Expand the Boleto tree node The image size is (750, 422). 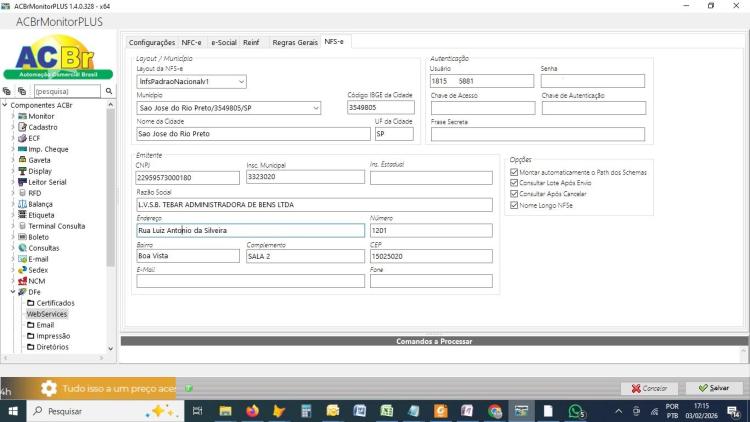pyautogui.click(x=13, y=237)
